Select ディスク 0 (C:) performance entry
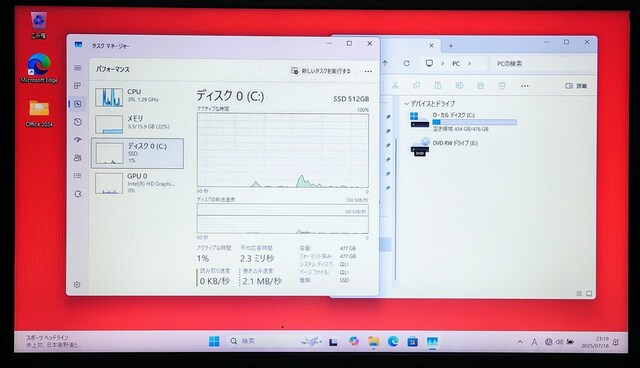The width and height of the screenshot is (640, 368). [138, 153]
